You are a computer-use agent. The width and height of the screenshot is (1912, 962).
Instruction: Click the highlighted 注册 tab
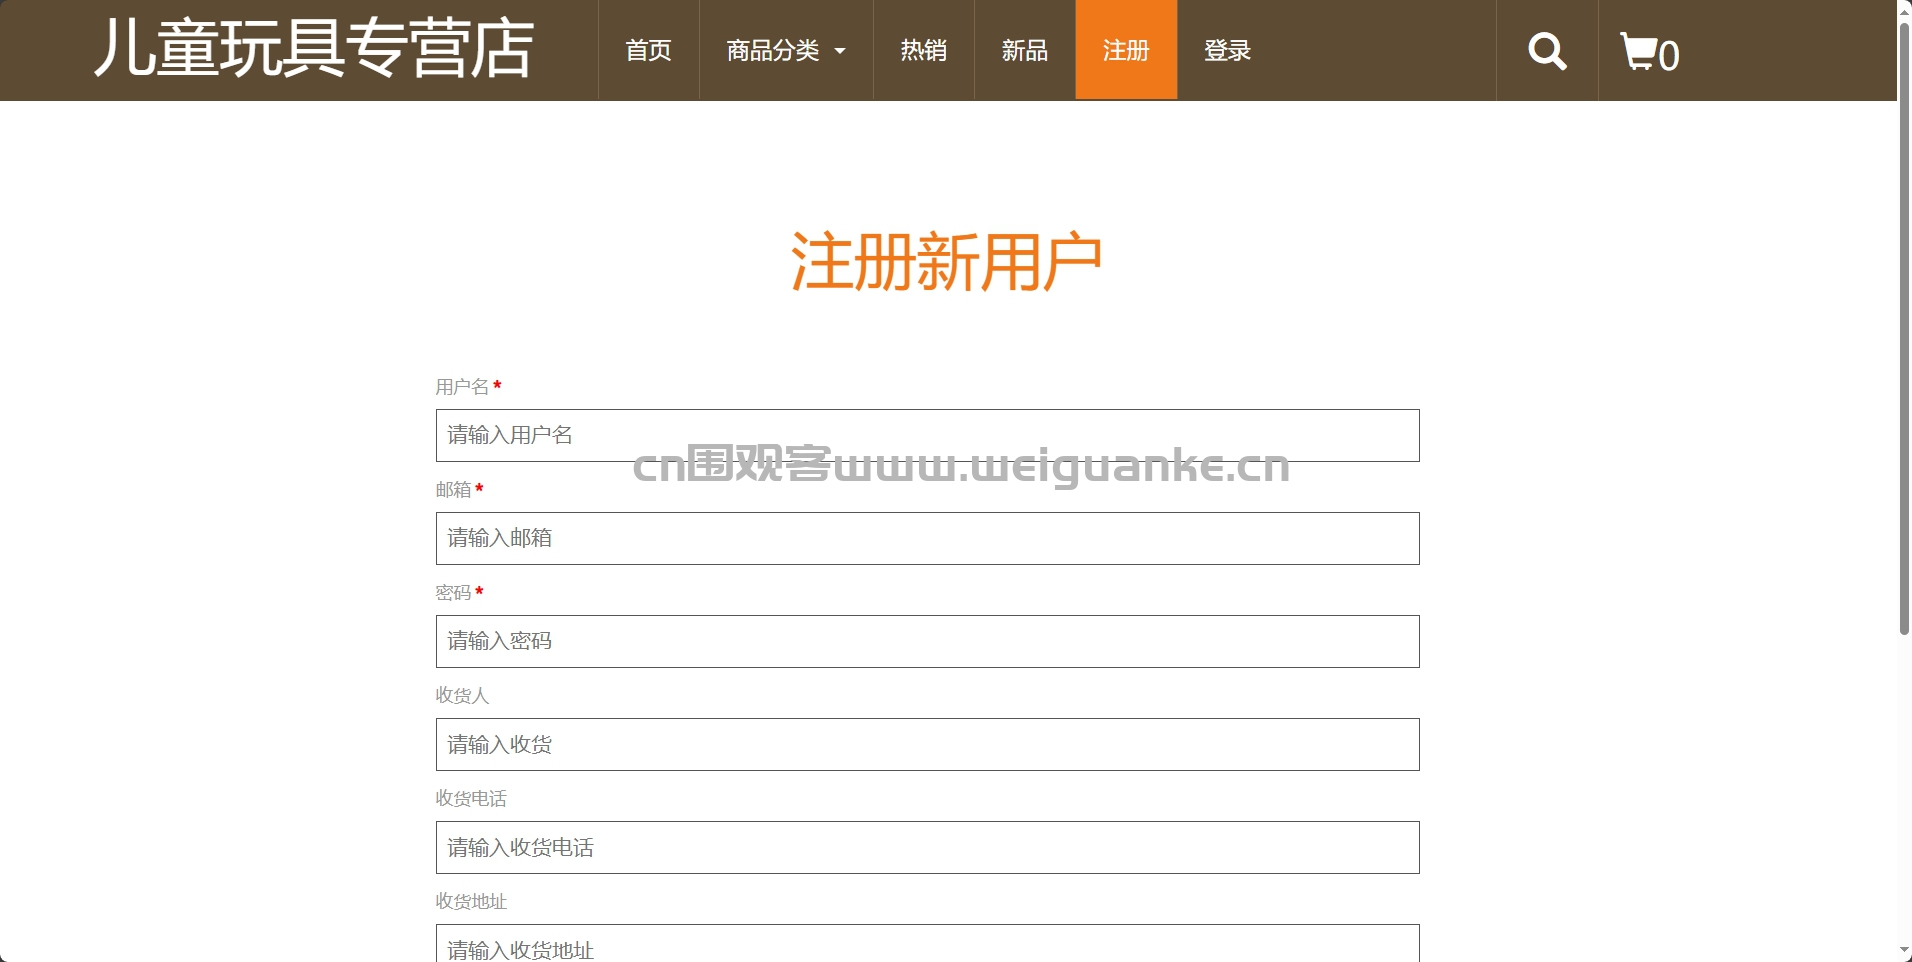tap(1125, 51)
